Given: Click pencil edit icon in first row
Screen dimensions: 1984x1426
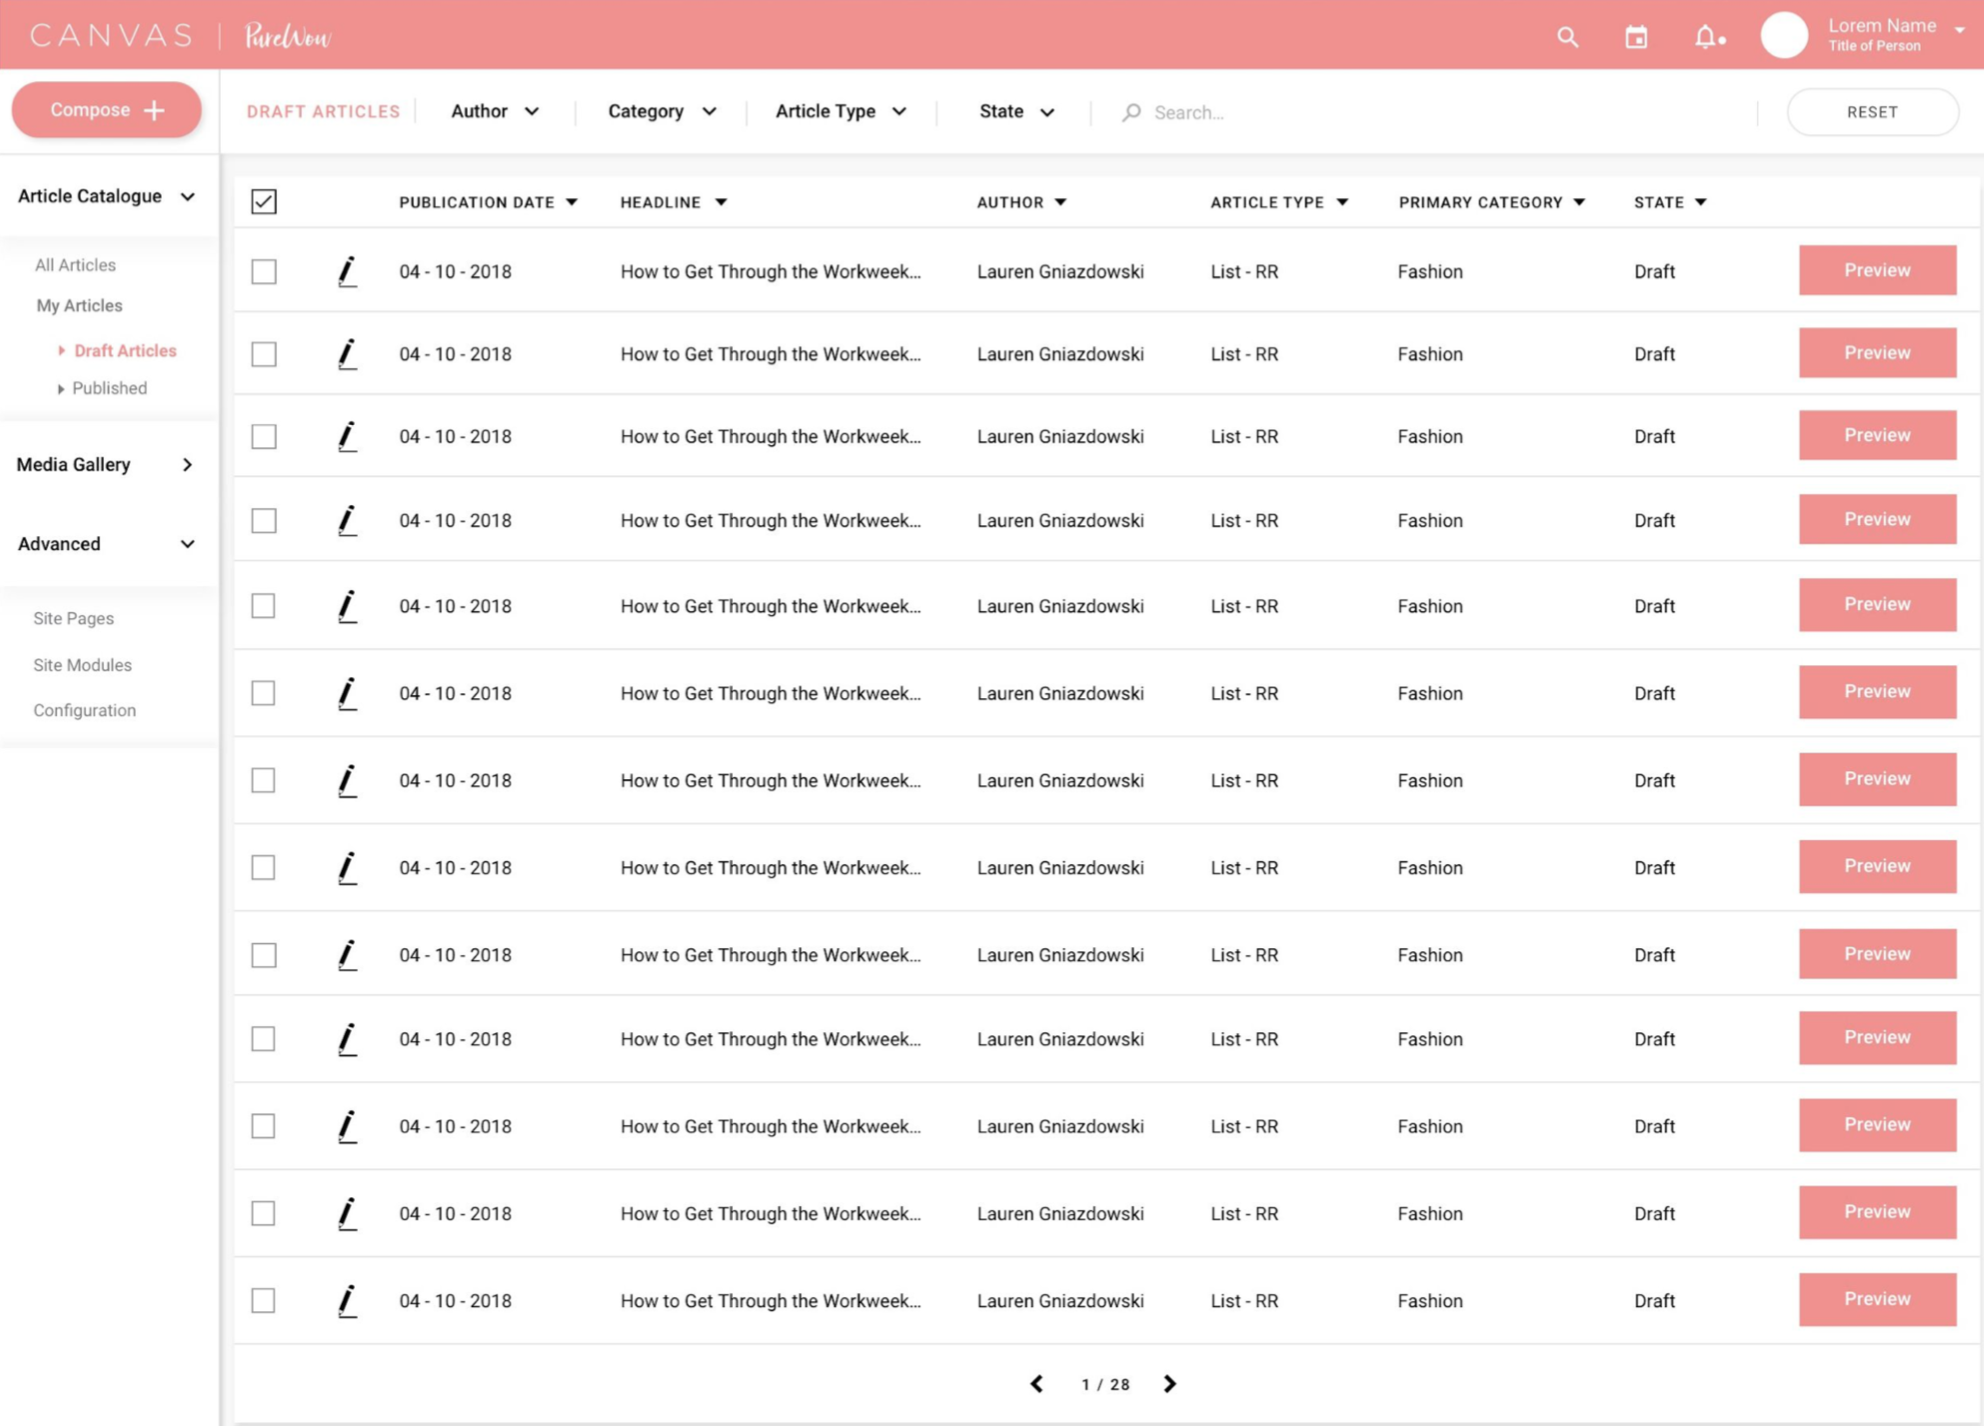Looking at the screenshot, I should (x=347, y=272).
